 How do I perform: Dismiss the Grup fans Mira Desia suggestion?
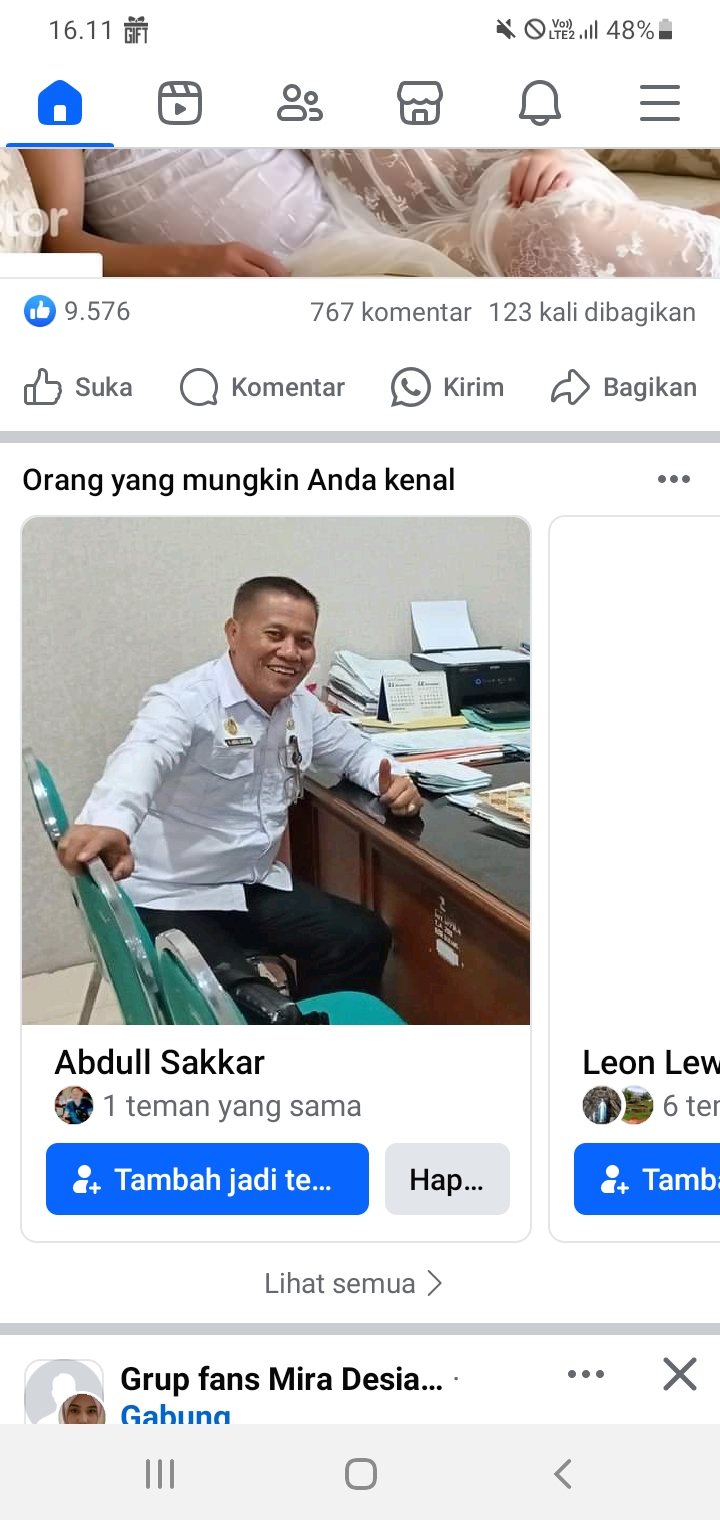[680, 1375]
